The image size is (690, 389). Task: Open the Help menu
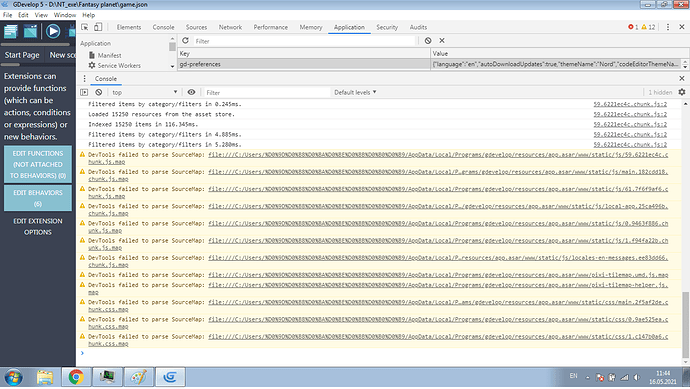click(88, 15)
